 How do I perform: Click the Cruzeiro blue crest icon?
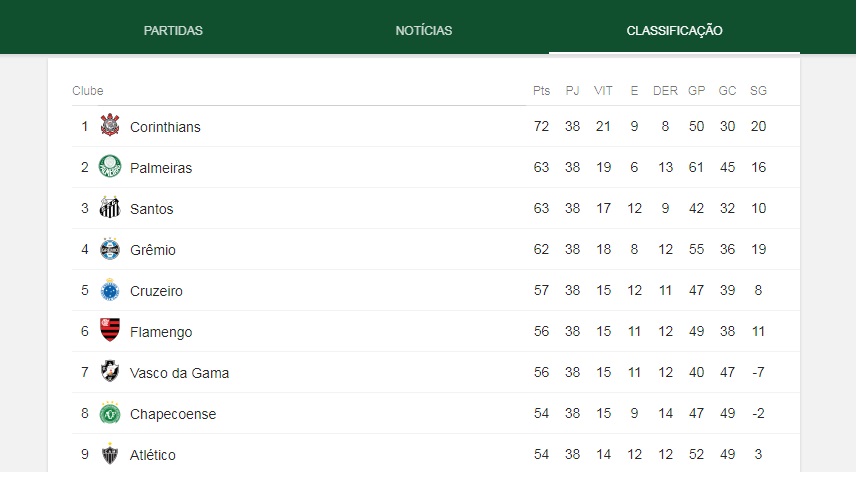click(x=110, y=290)
